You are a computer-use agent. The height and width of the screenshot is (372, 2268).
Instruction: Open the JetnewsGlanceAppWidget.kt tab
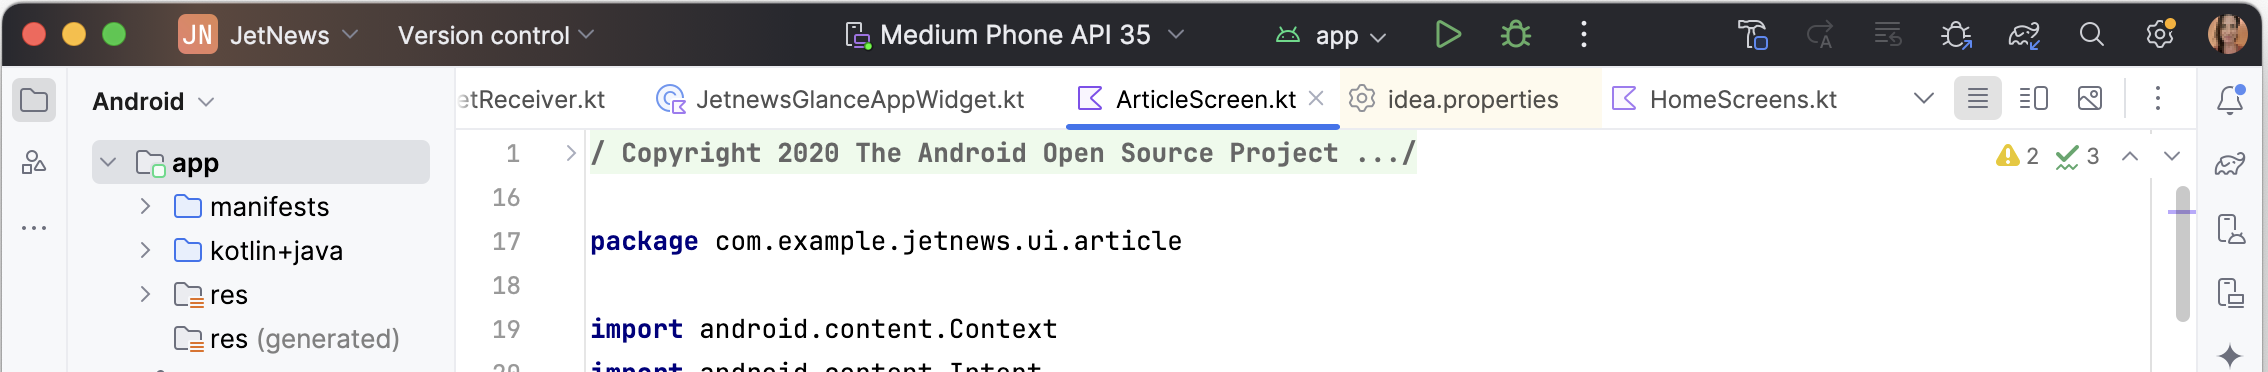tap(840, 99)
